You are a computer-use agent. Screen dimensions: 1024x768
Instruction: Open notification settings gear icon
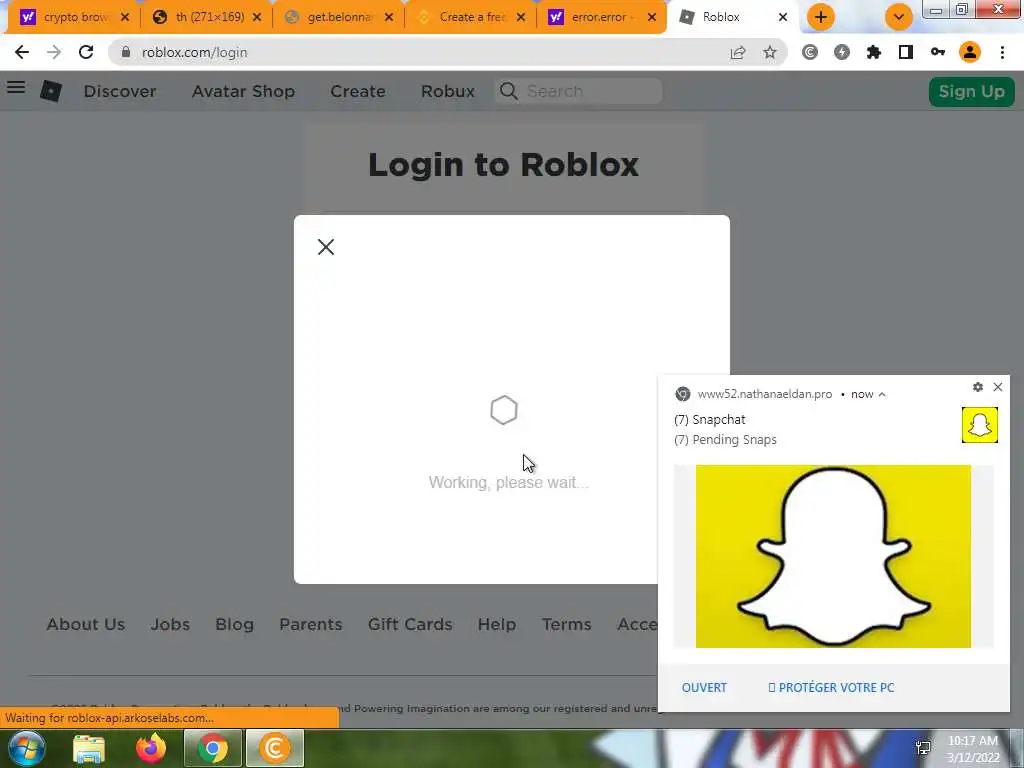[978, 387]
